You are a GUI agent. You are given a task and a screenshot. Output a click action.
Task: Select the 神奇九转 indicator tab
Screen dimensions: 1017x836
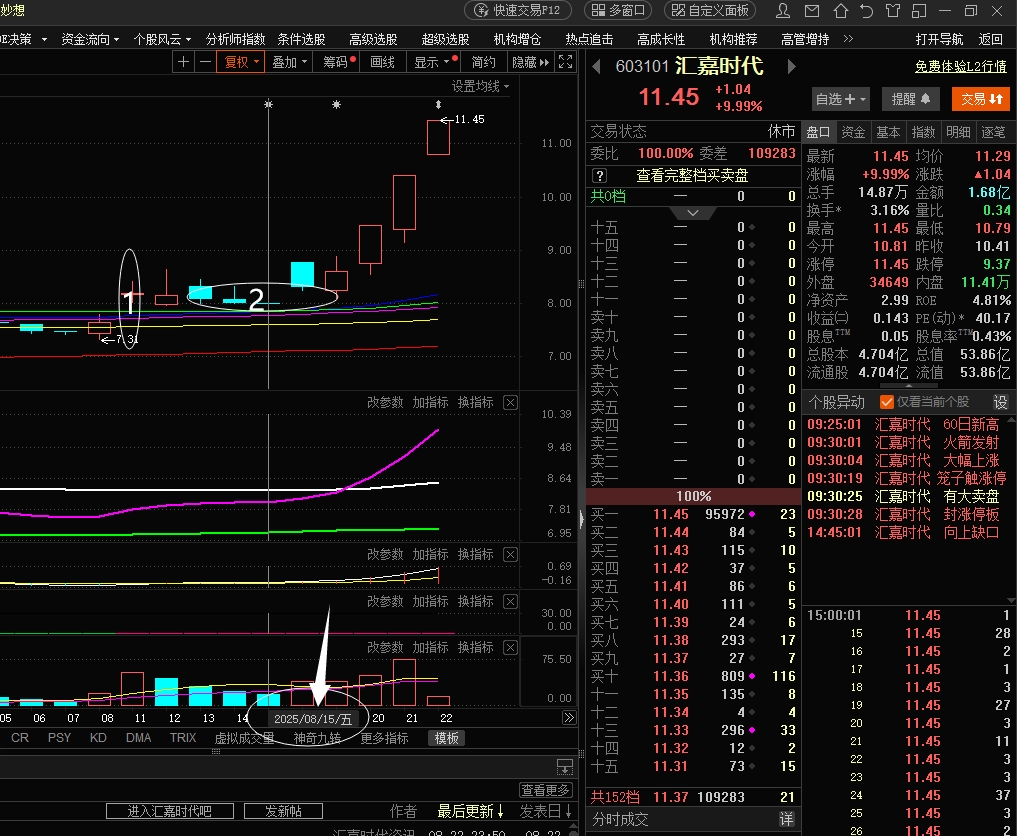(317, 738)
